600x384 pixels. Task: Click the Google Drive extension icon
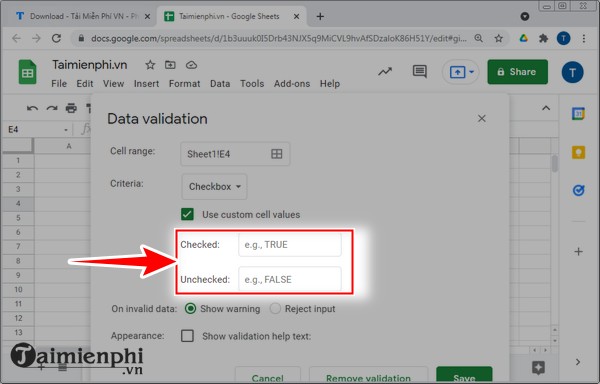[x=523, y=38]
